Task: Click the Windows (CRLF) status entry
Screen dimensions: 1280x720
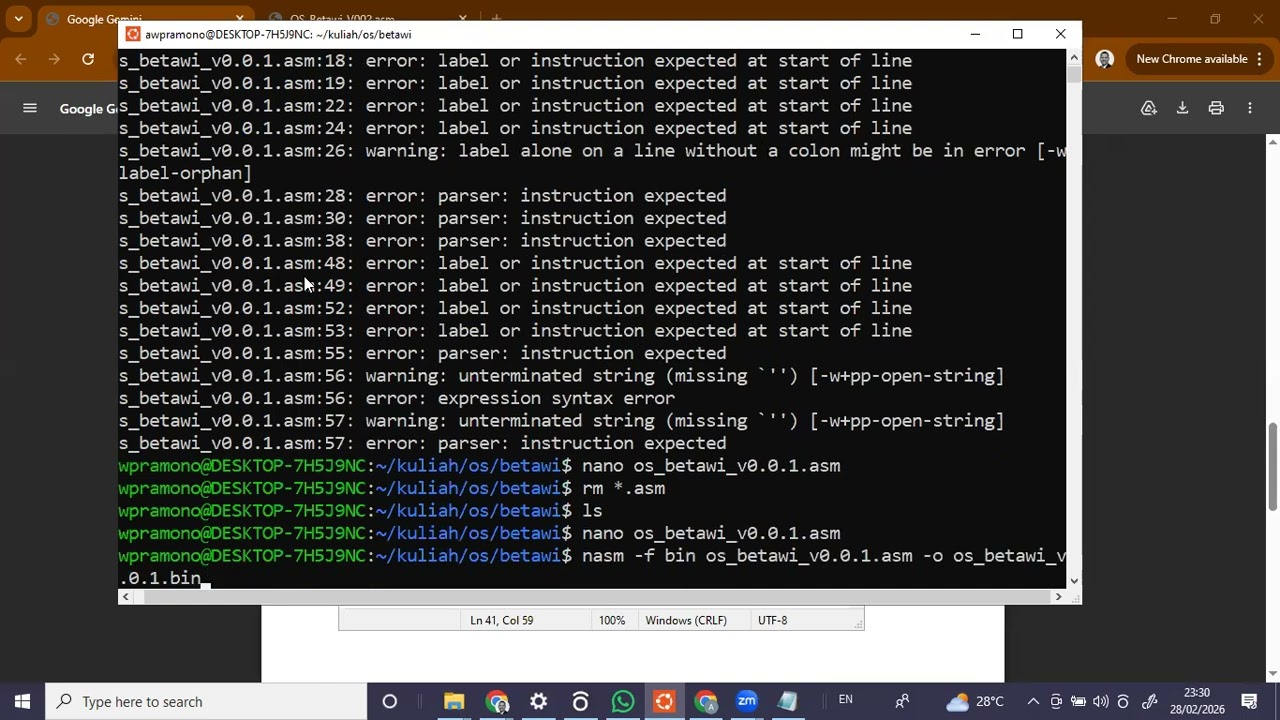Action: click(686, 620)
